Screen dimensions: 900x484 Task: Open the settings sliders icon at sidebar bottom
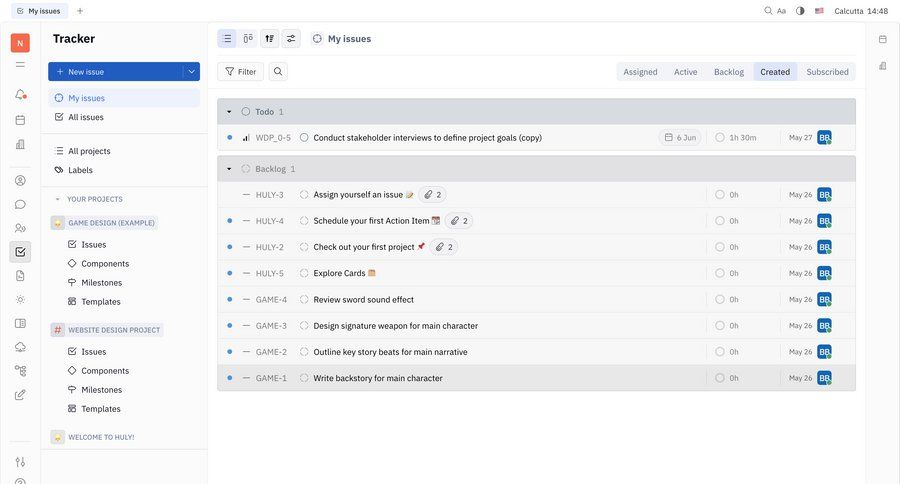(x=20, y=462)
